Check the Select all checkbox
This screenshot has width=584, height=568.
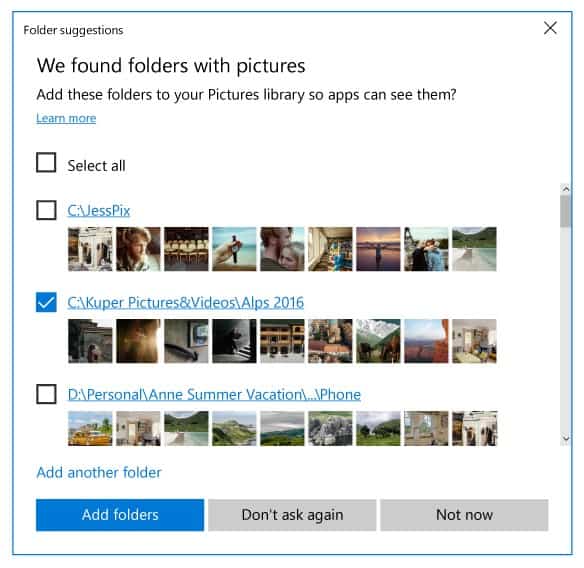[46, 162]
